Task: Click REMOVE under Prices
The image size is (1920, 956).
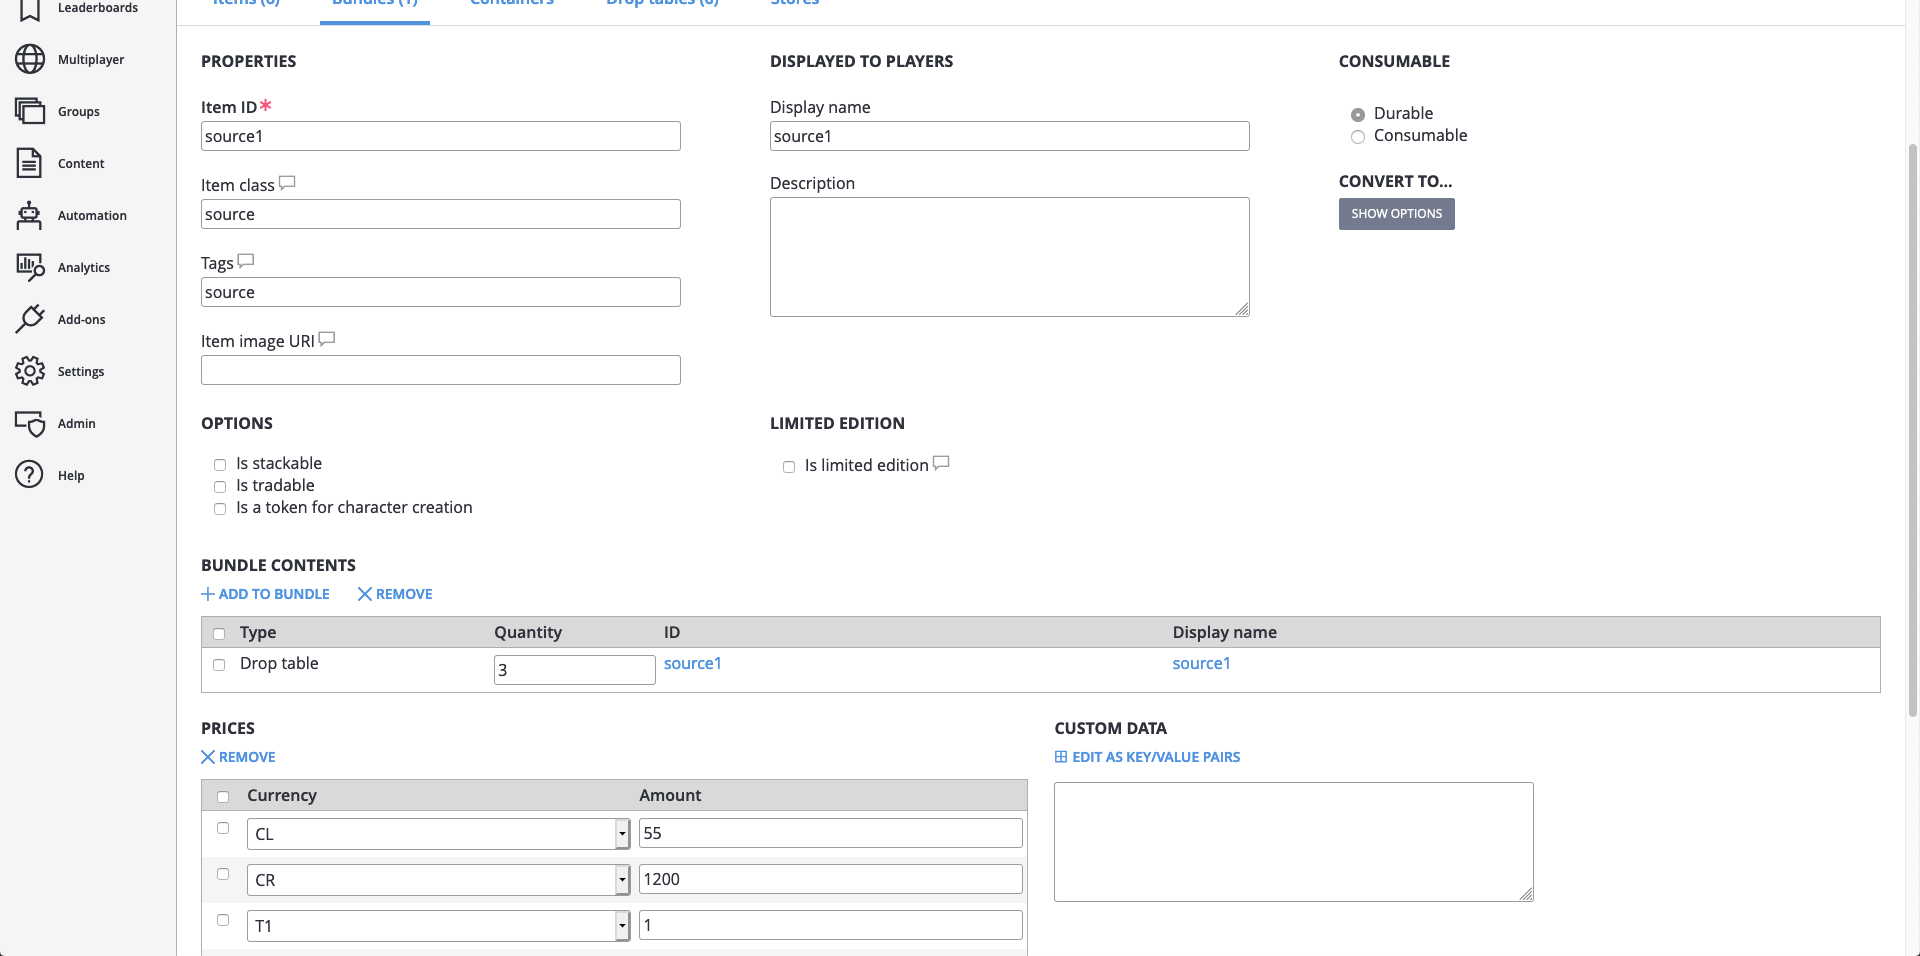Action: [x=238, y=757]
